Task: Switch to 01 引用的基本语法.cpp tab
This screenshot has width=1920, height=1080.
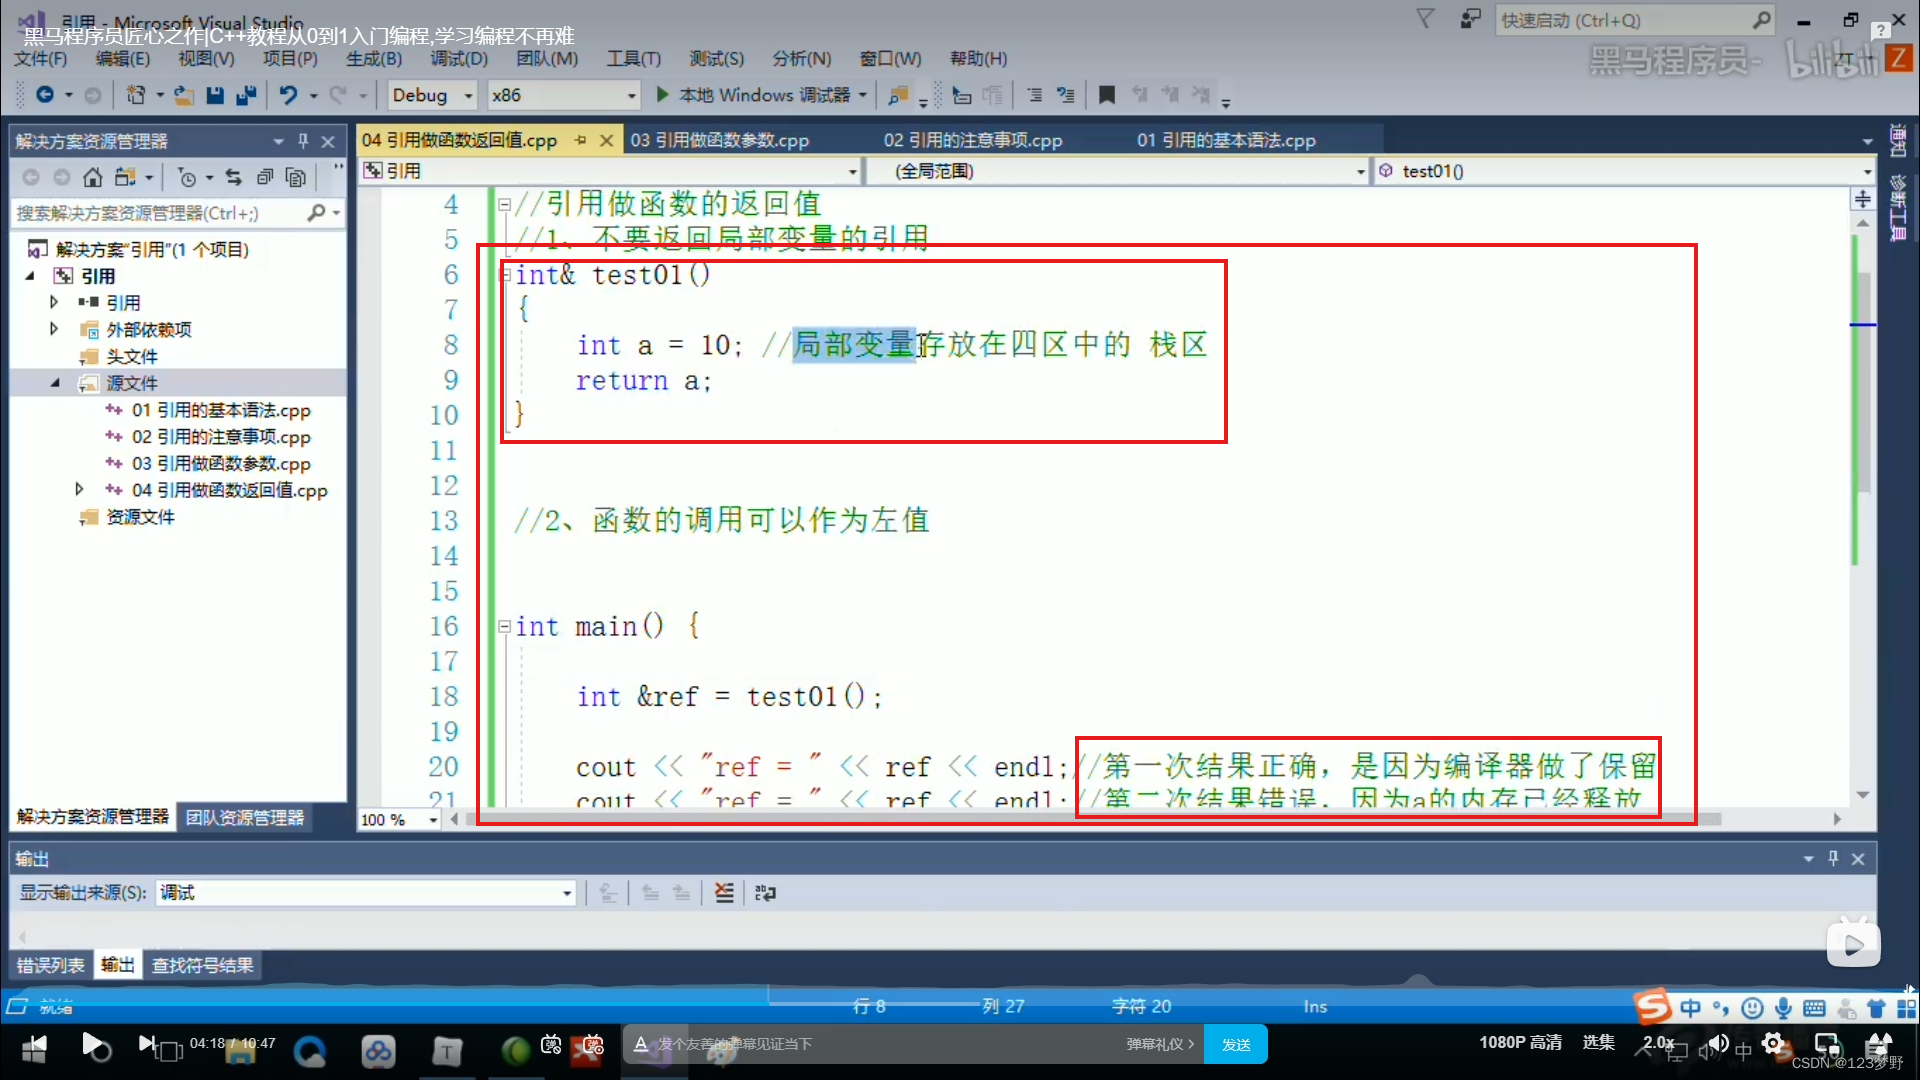Action: [x=1226, y=140]
